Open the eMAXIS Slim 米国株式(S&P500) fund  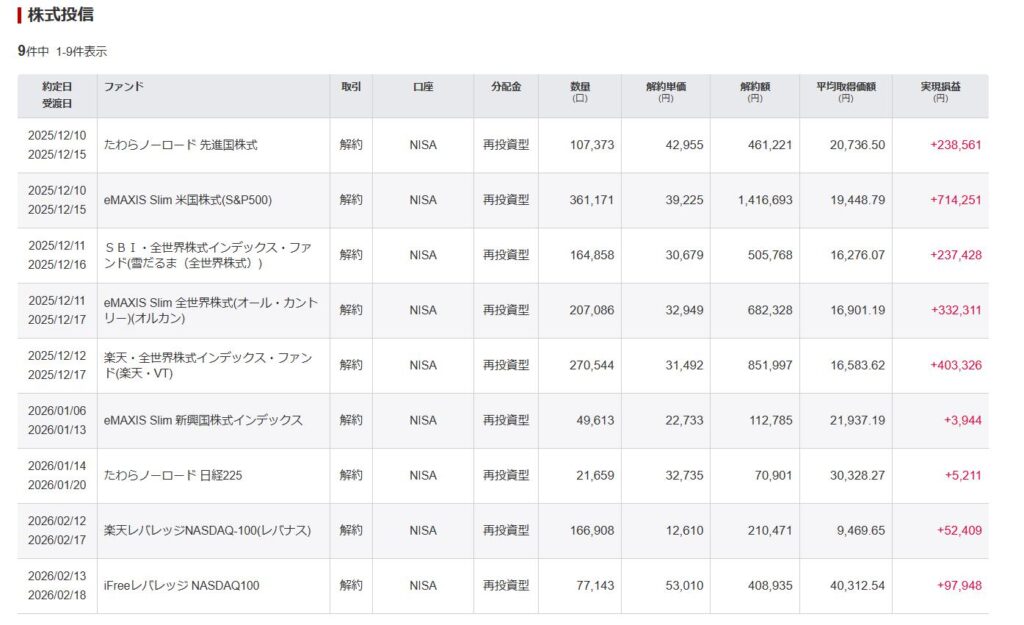(x=188, y=200)
